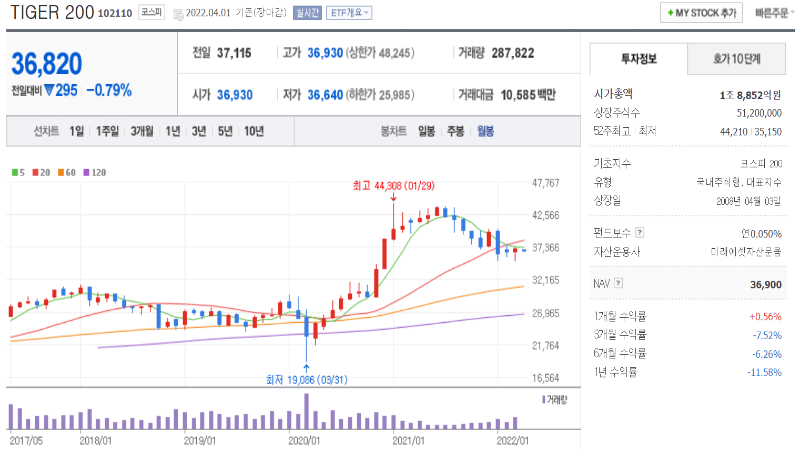
Task: Open the ETF개요 dropdown
Action: click(x=349, y=13)
